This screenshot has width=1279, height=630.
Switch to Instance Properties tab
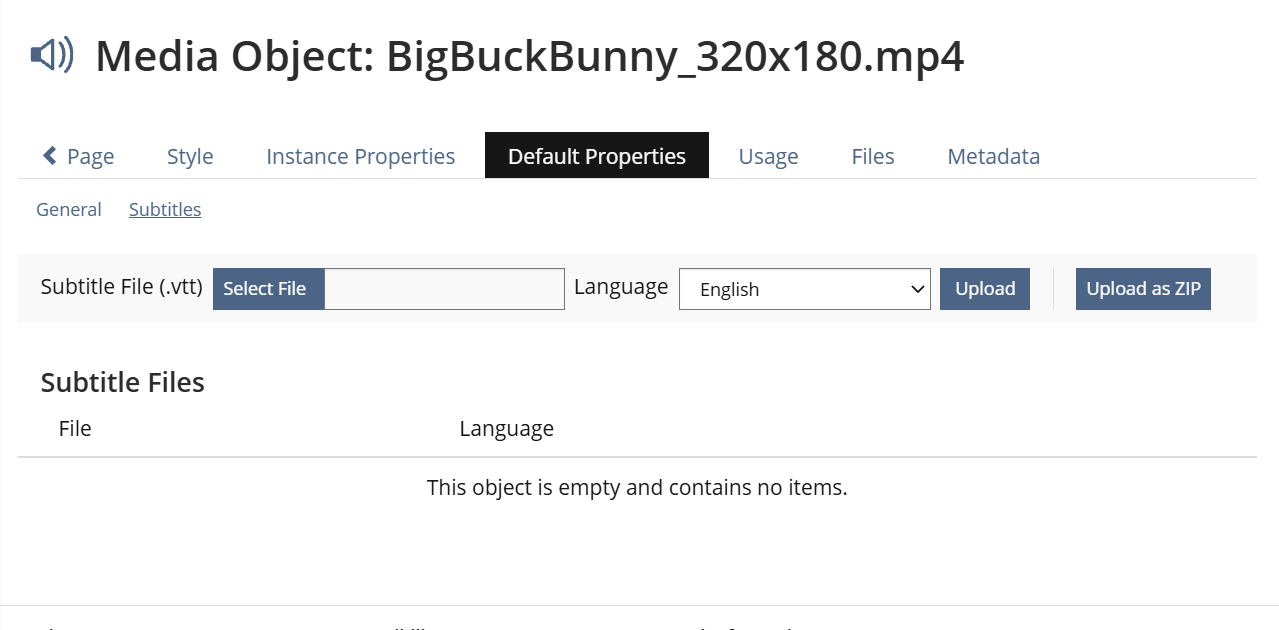pos(360,156)
